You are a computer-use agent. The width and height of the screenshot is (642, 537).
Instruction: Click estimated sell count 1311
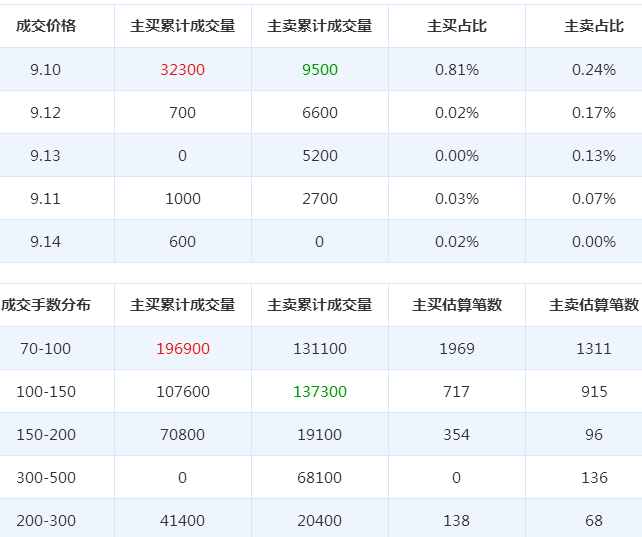(x=594, y=349)
